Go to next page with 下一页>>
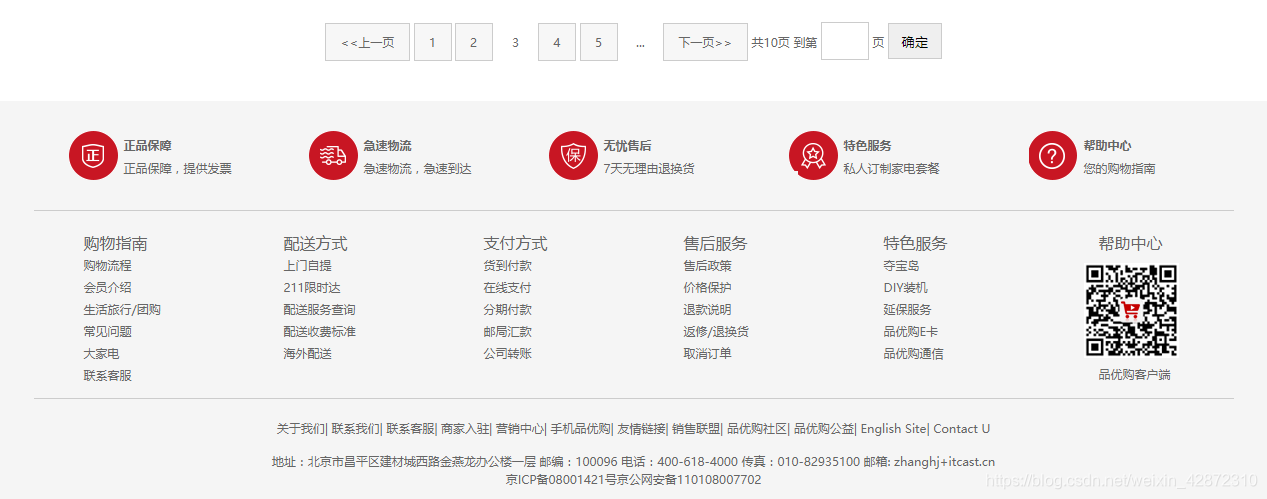 [x=705, y=42]
